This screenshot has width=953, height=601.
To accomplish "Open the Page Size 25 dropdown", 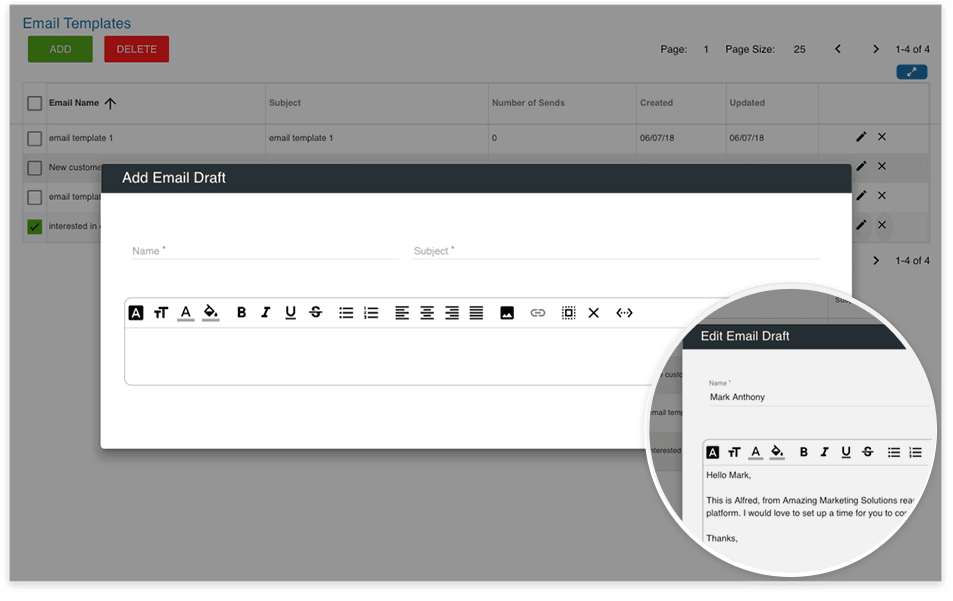I will tap(799, 49).
